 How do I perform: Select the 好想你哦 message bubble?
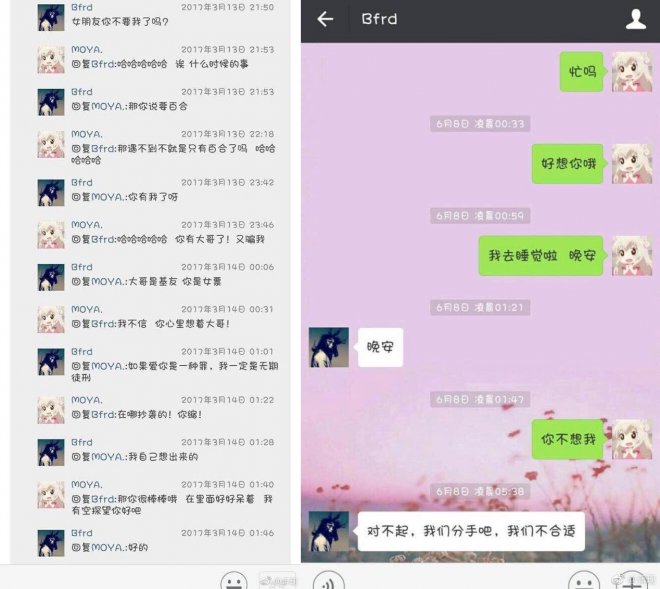point(569,164)
